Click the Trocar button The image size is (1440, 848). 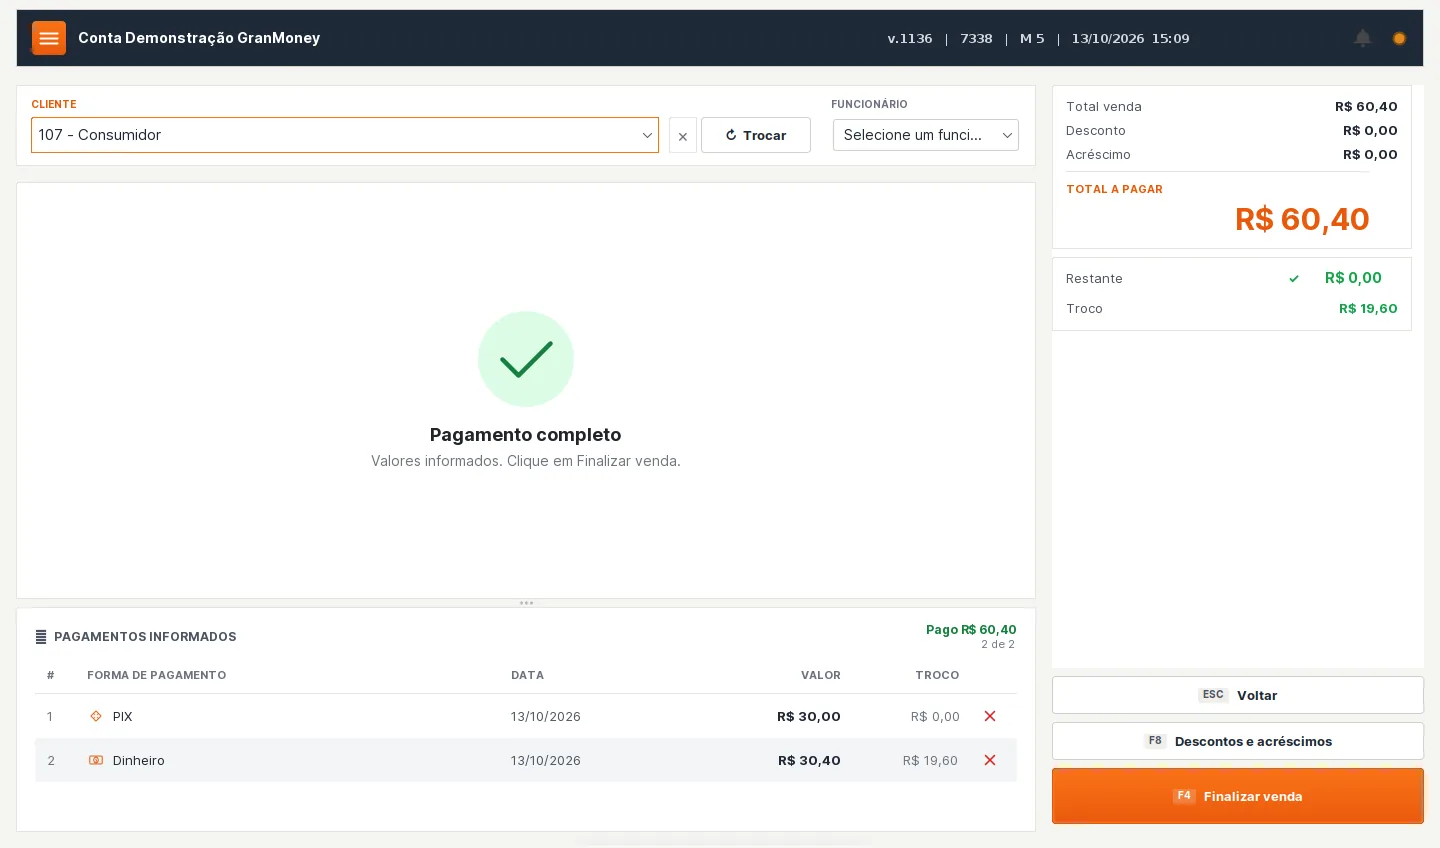[756, 135]
